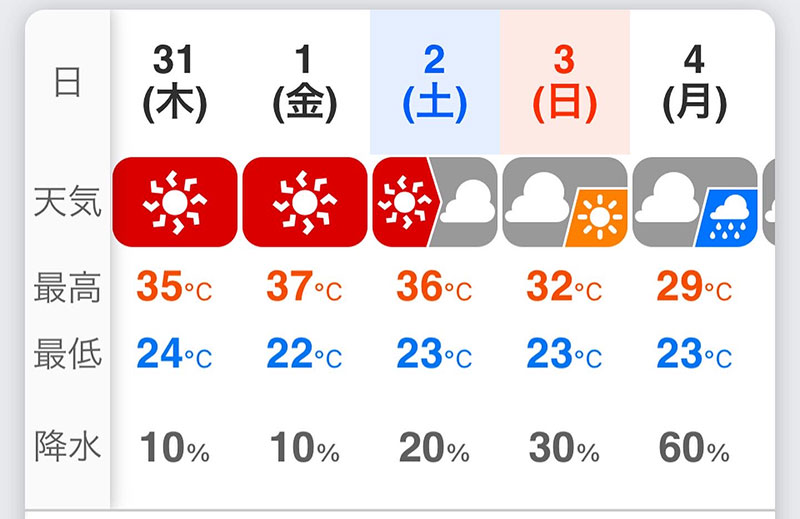Click the 60% precipitation value
800x519 pixels.
(694, 449)
